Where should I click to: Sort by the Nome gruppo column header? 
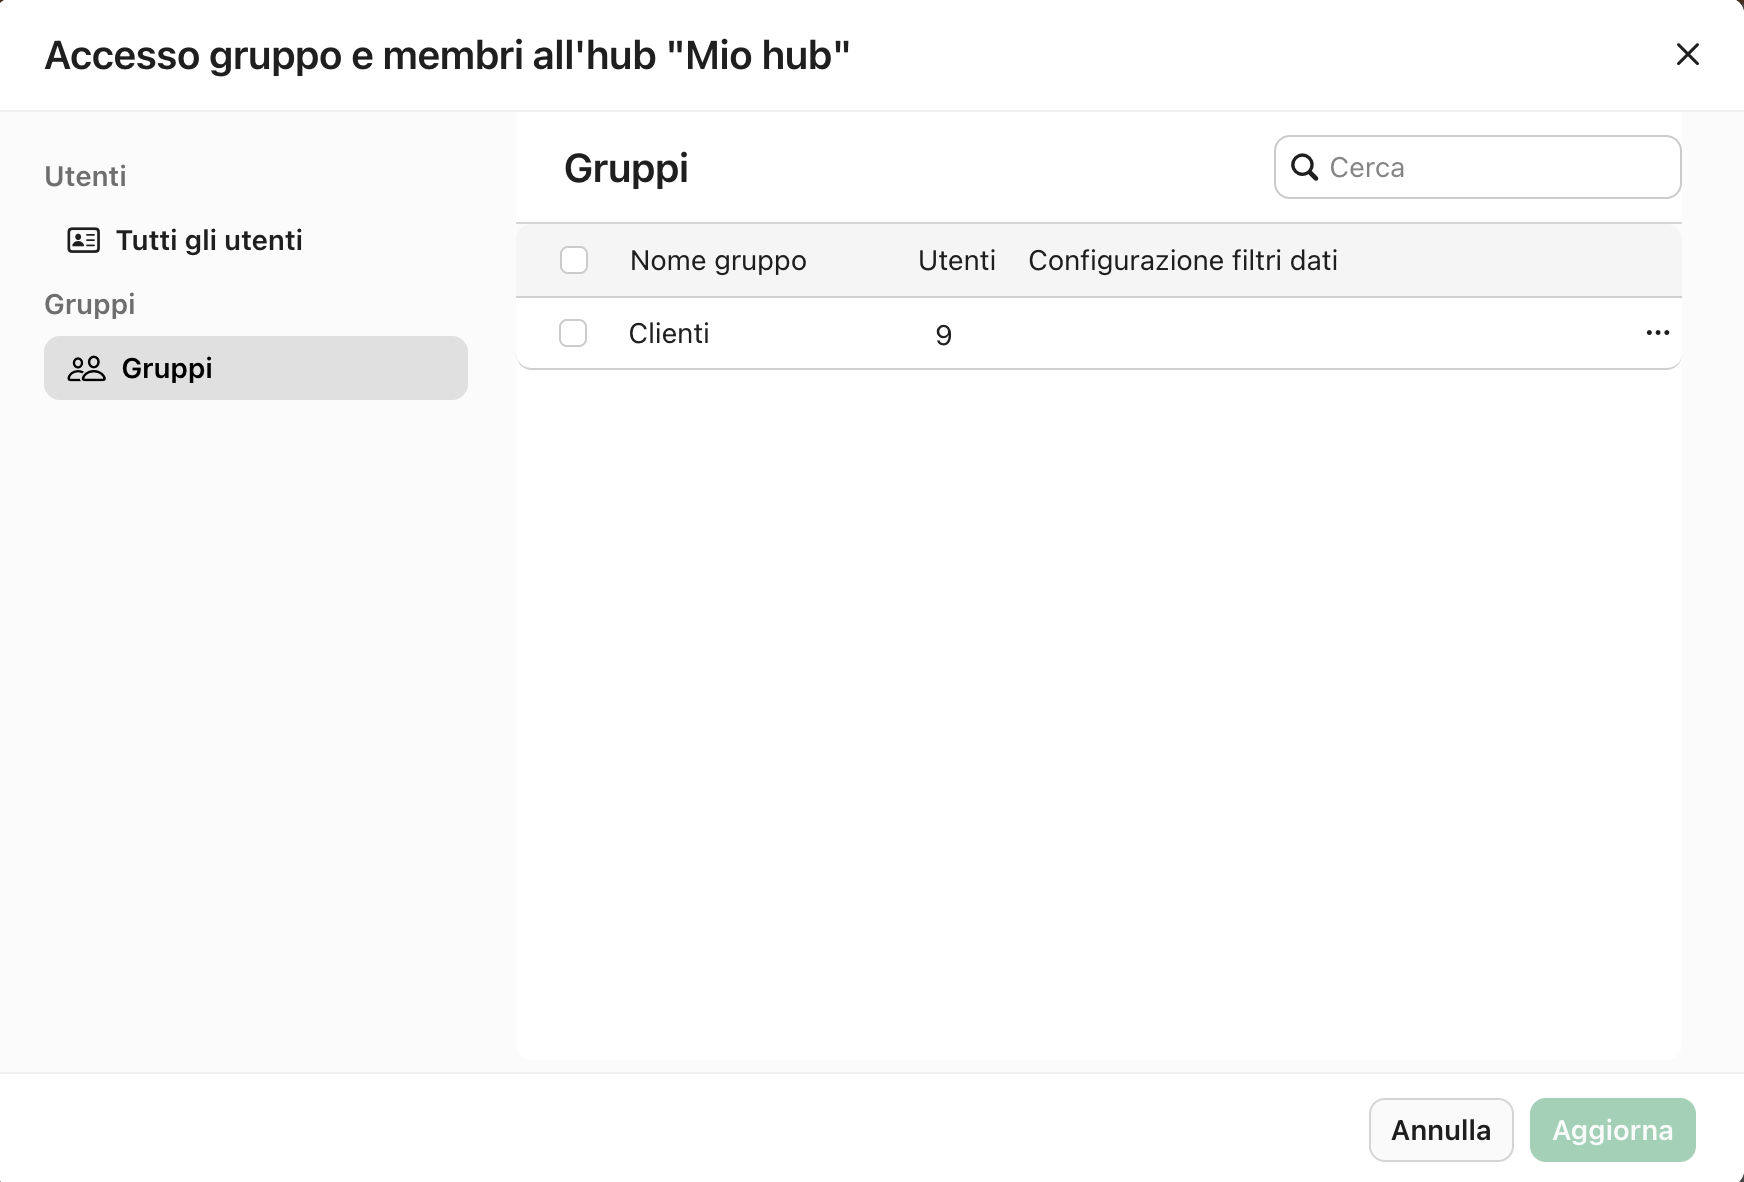coord(718,260)
